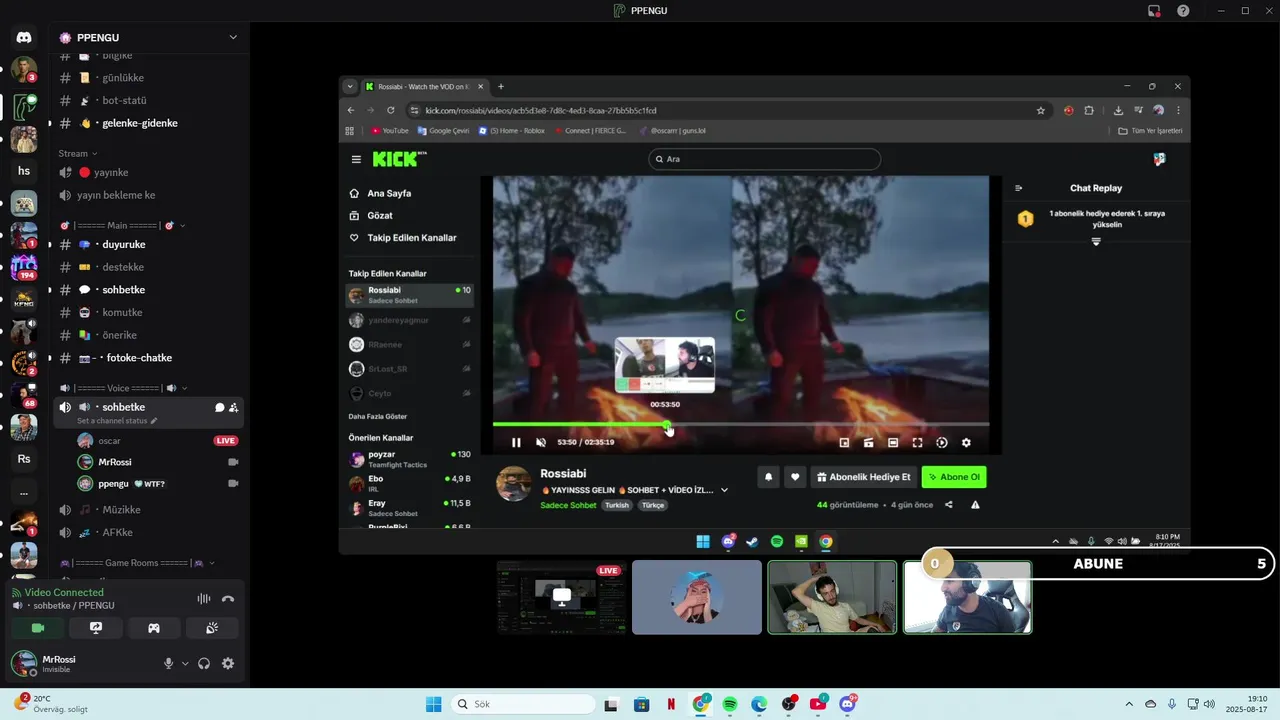Select the ppengu avatar video tile
The image size is (1280, 720).
(x=696, y=597)
